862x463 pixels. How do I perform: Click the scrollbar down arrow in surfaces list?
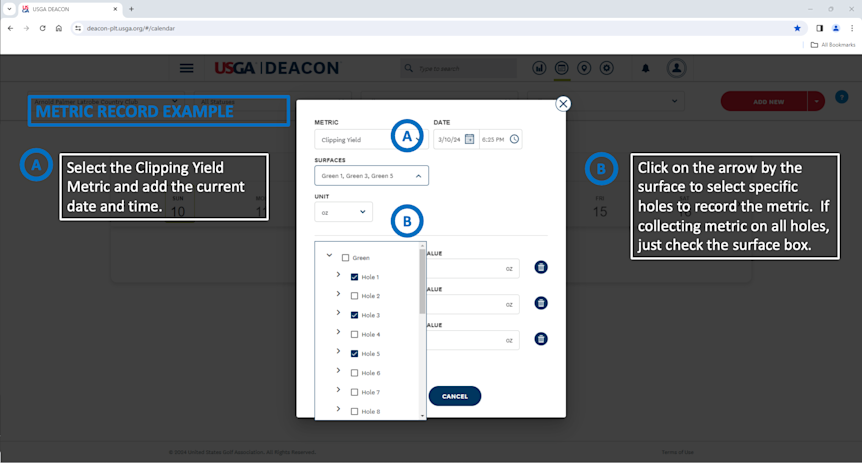click(422, 416)
